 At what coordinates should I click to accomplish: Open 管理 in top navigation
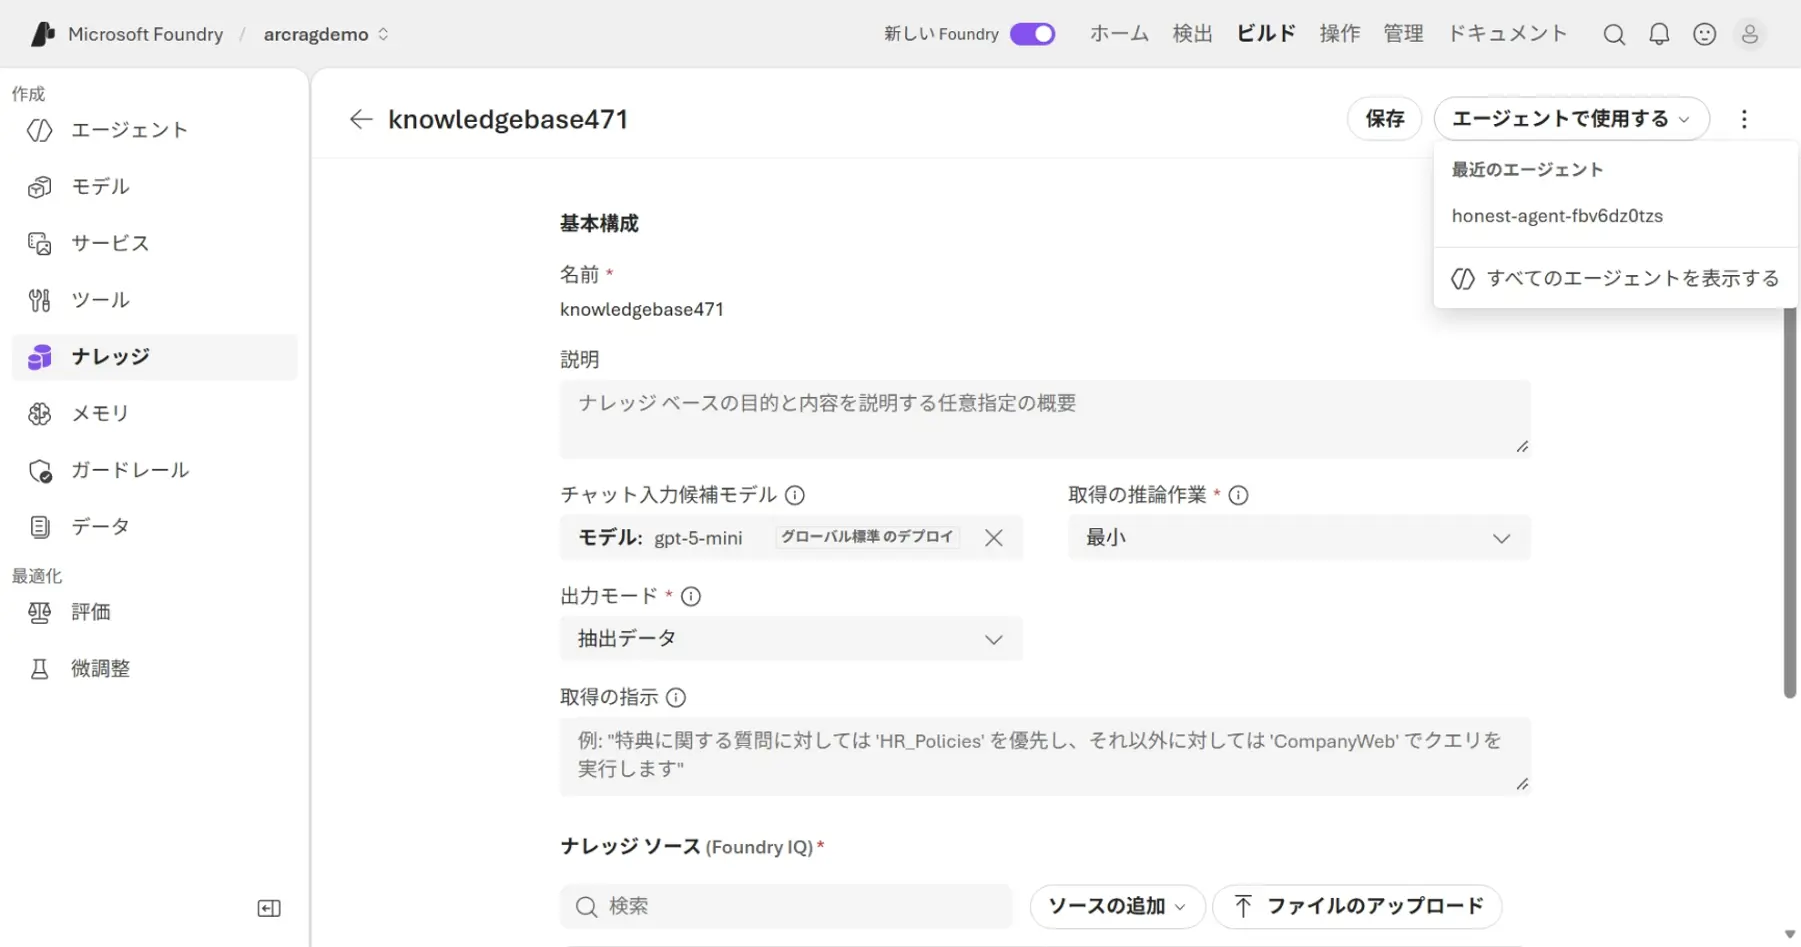point(1403,34)
